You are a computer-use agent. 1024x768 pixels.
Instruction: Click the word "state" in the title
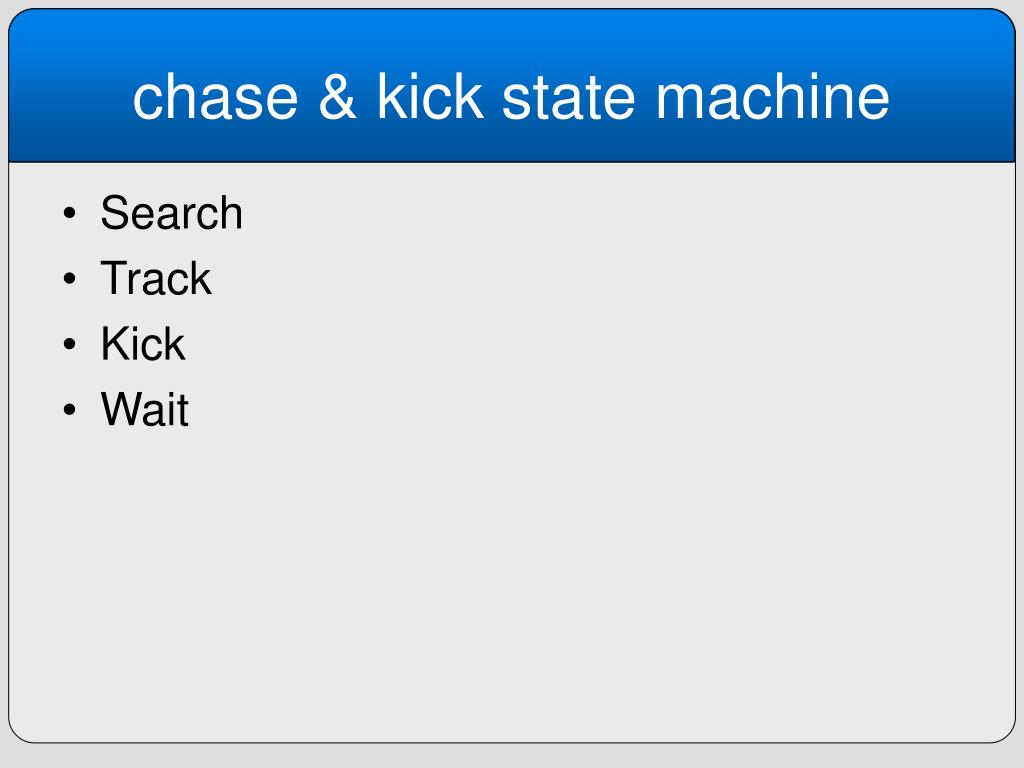coord(568,98)
